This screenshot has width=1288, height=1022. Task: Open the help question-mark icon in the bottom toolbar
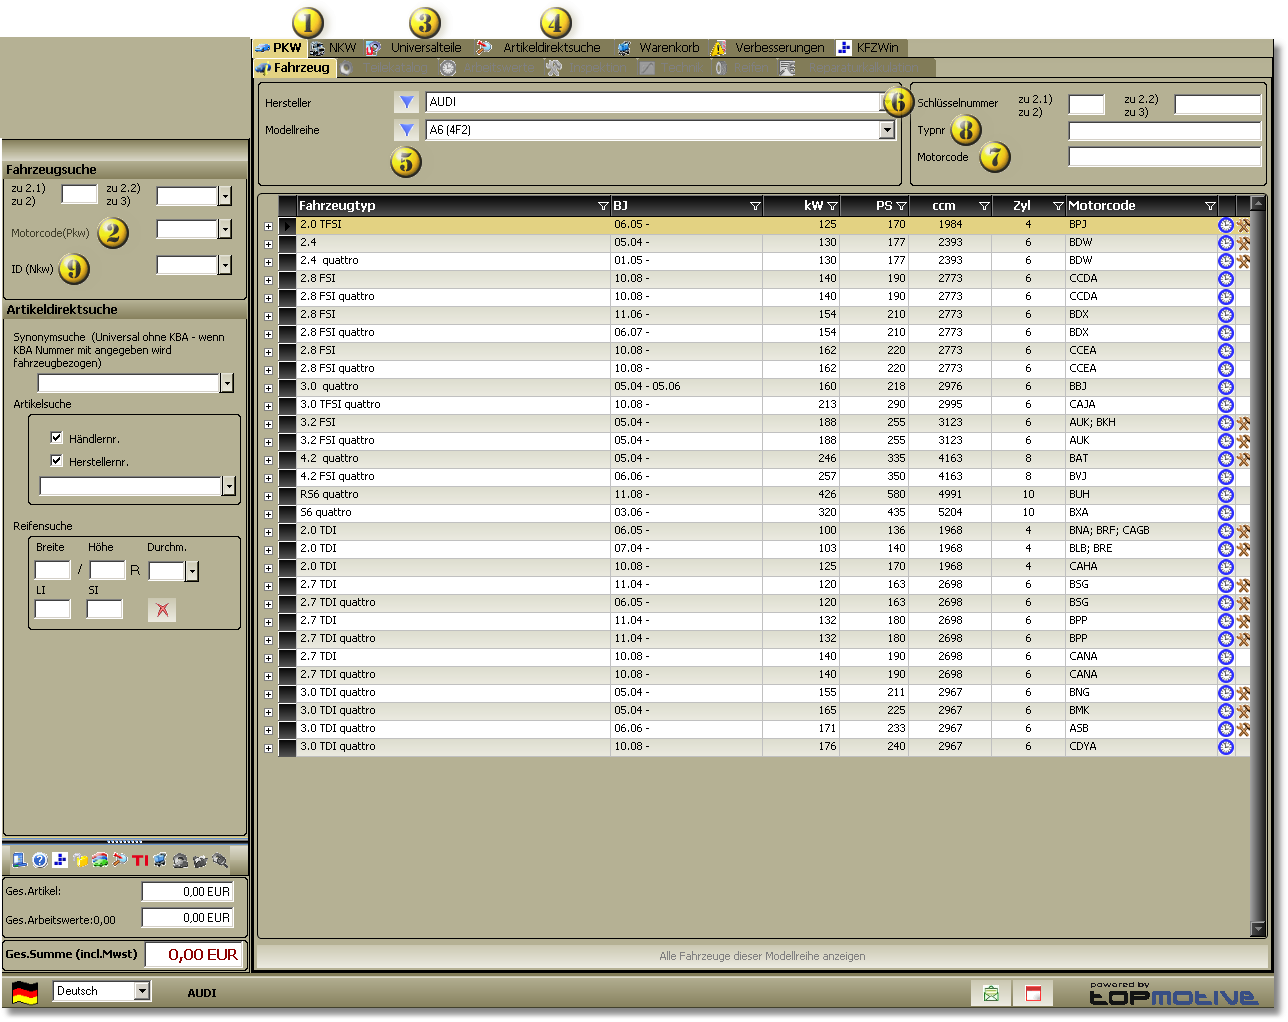point(40,860)
